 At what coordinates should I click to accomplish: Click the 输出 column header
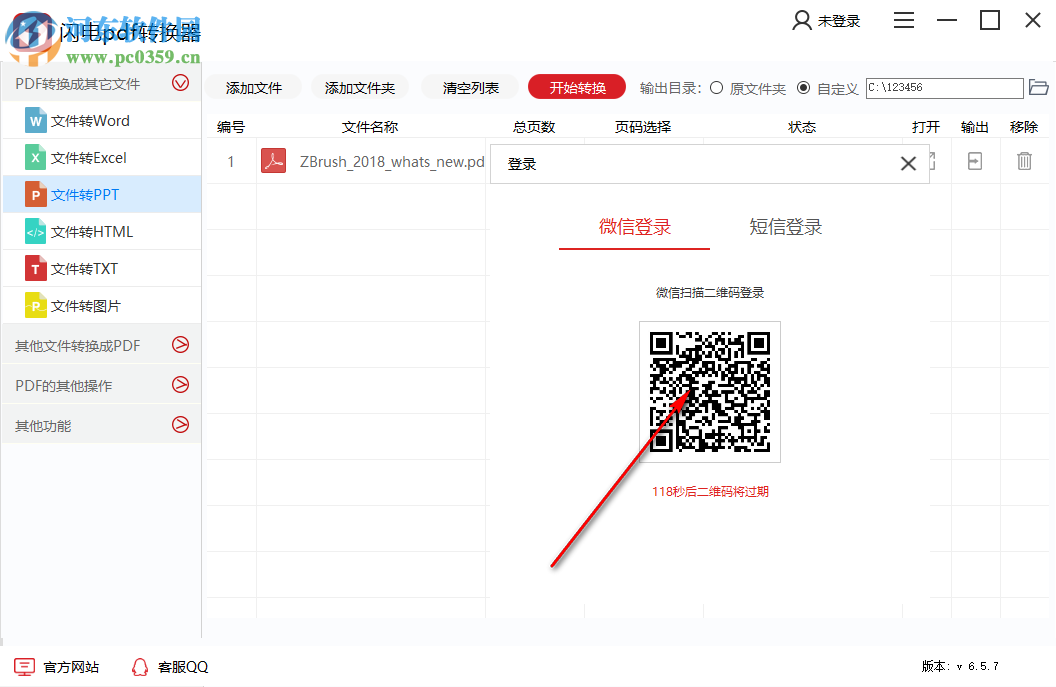click(x=975, y=127)
